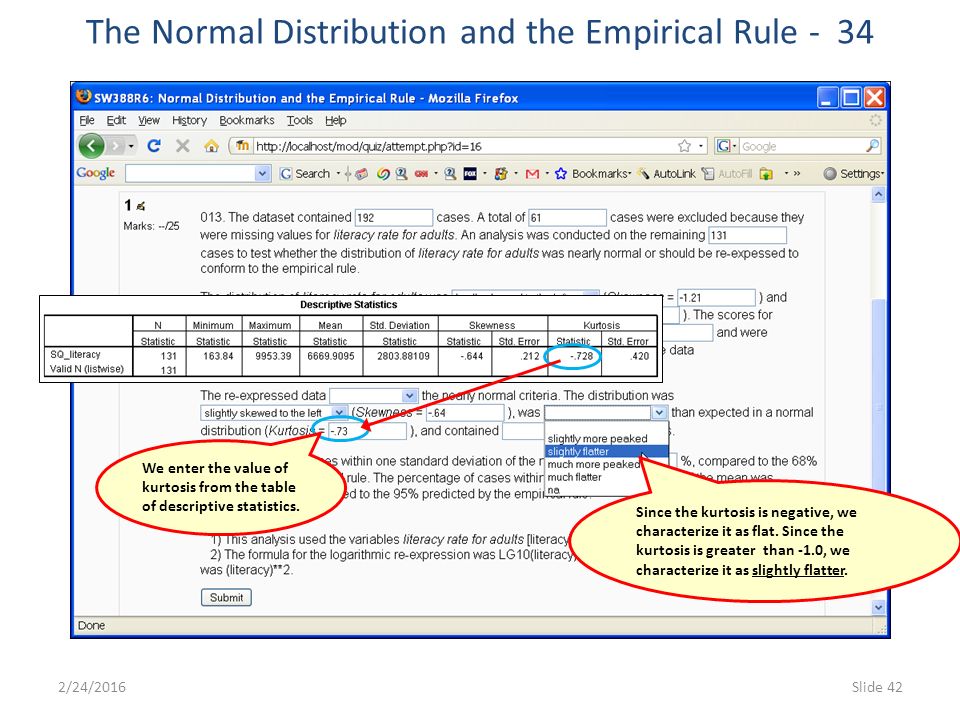Open the Google toolbar Bookmarks star menu
960x720 pixels.
tap(591, 174)
